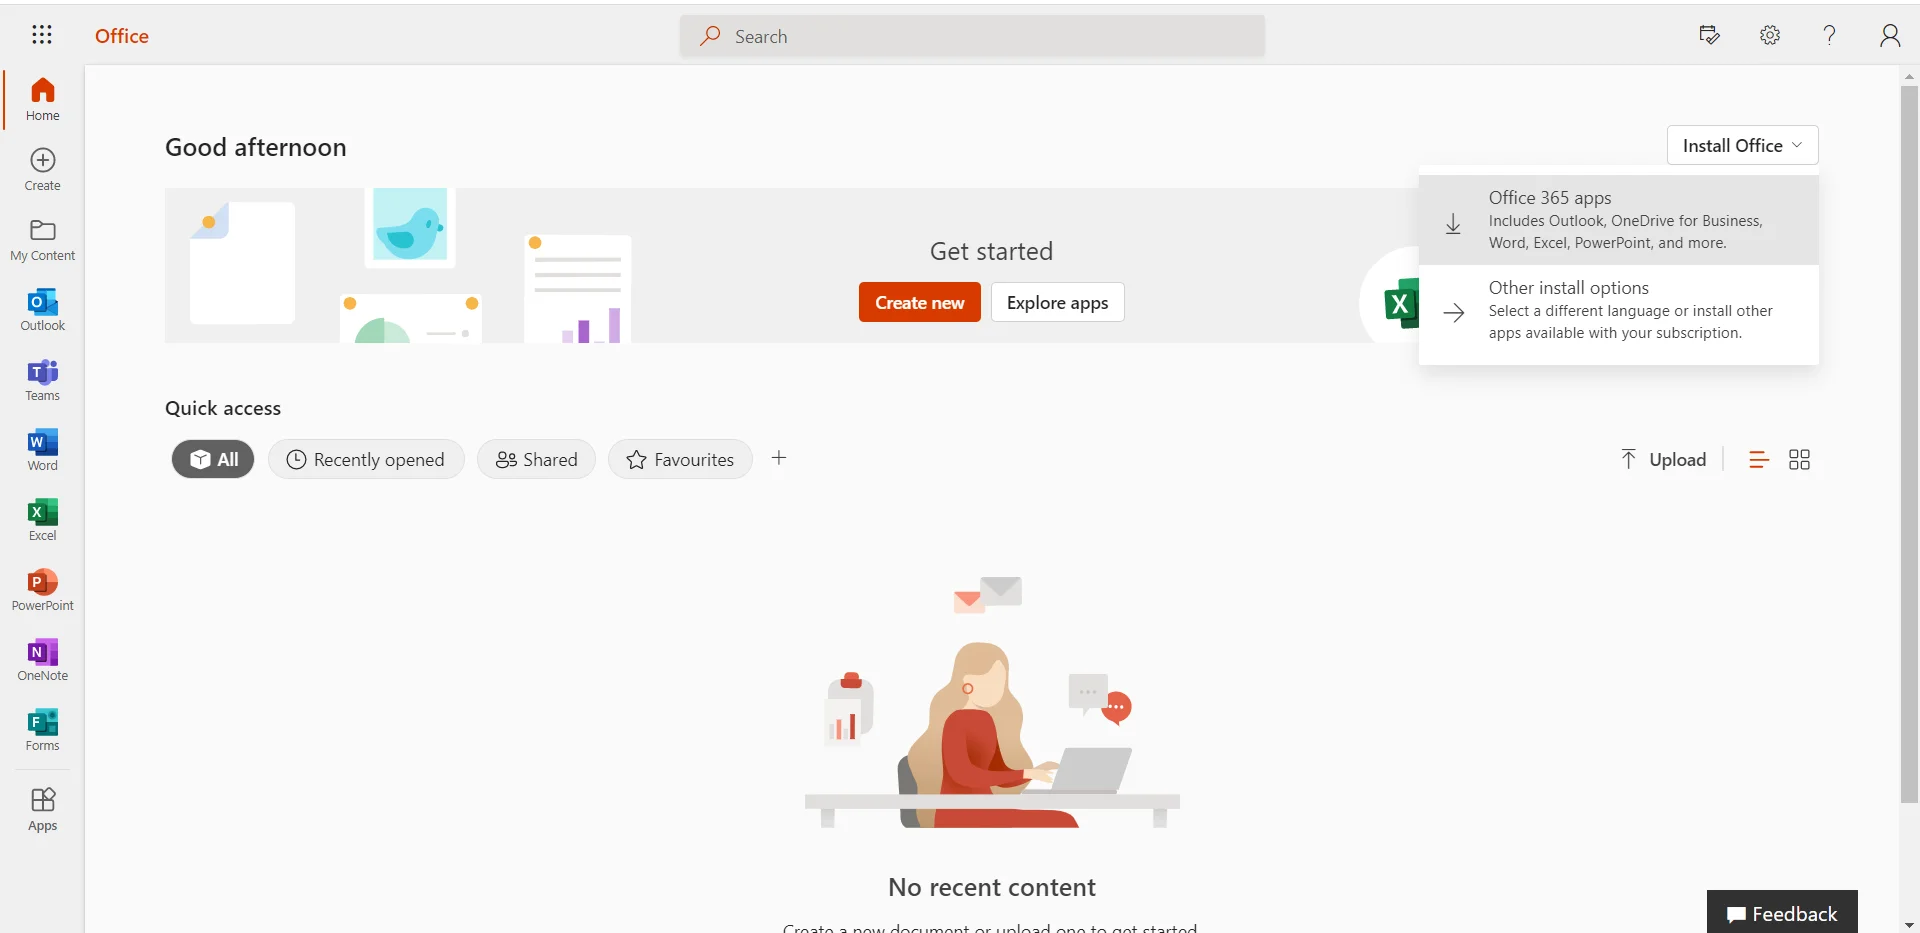This screenshot has width=1920, height=933.
Task: Filter by Recently opened
Action: [x=366, y=459]
